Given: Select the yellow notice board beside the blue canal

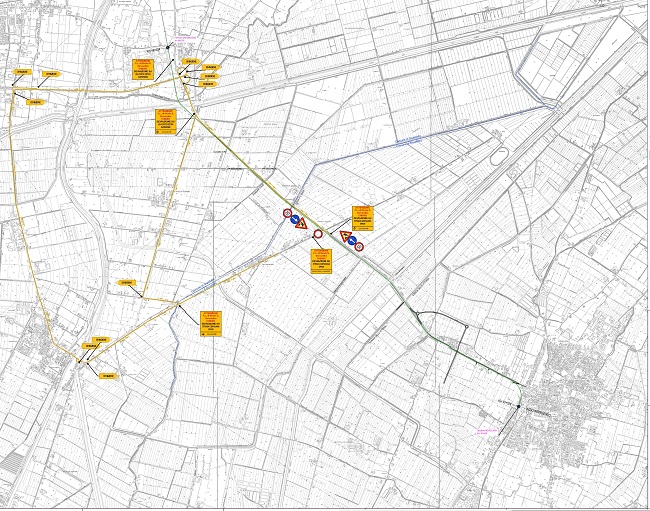Looking at the screenshot, I should coord(211,323).
